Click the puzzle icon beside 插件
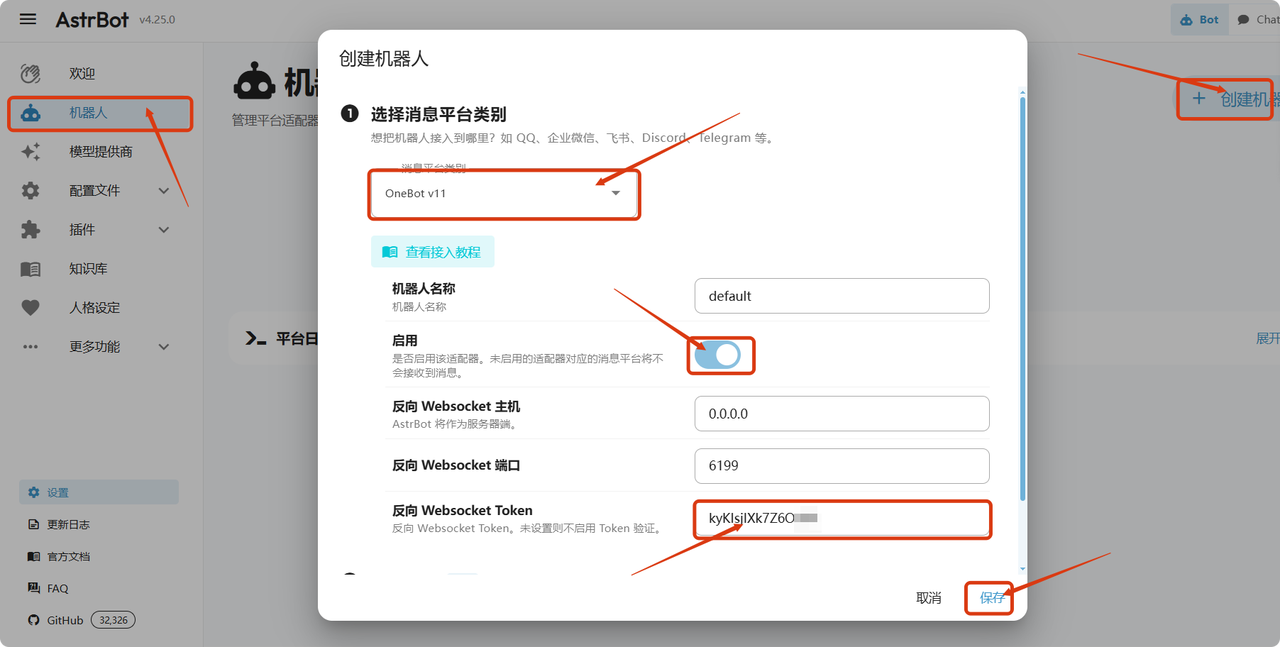The image size is (1280, 647). click(x=31, y=230)
